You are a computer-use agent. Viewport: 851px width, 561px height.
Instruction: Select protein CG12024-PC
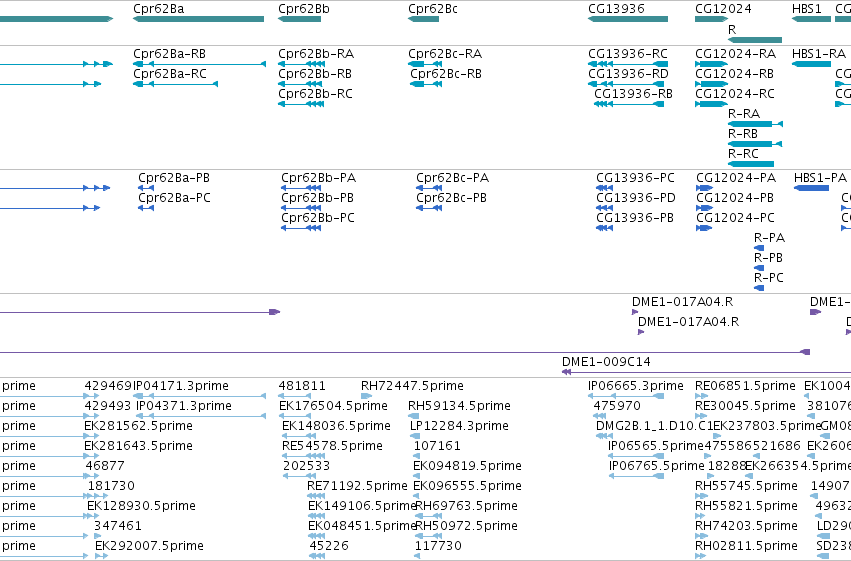point(735,218)
